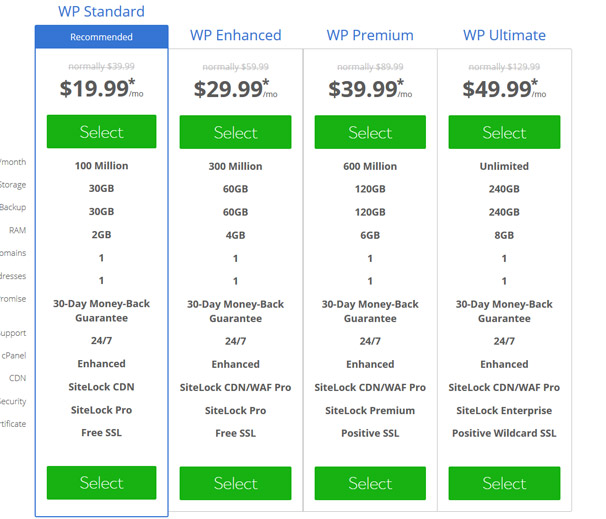The width and height of the screenshot is (606, 519).
Task: Open the WP Enhanced plan heading
Action: pyautogui.click(x=235, y=35)
